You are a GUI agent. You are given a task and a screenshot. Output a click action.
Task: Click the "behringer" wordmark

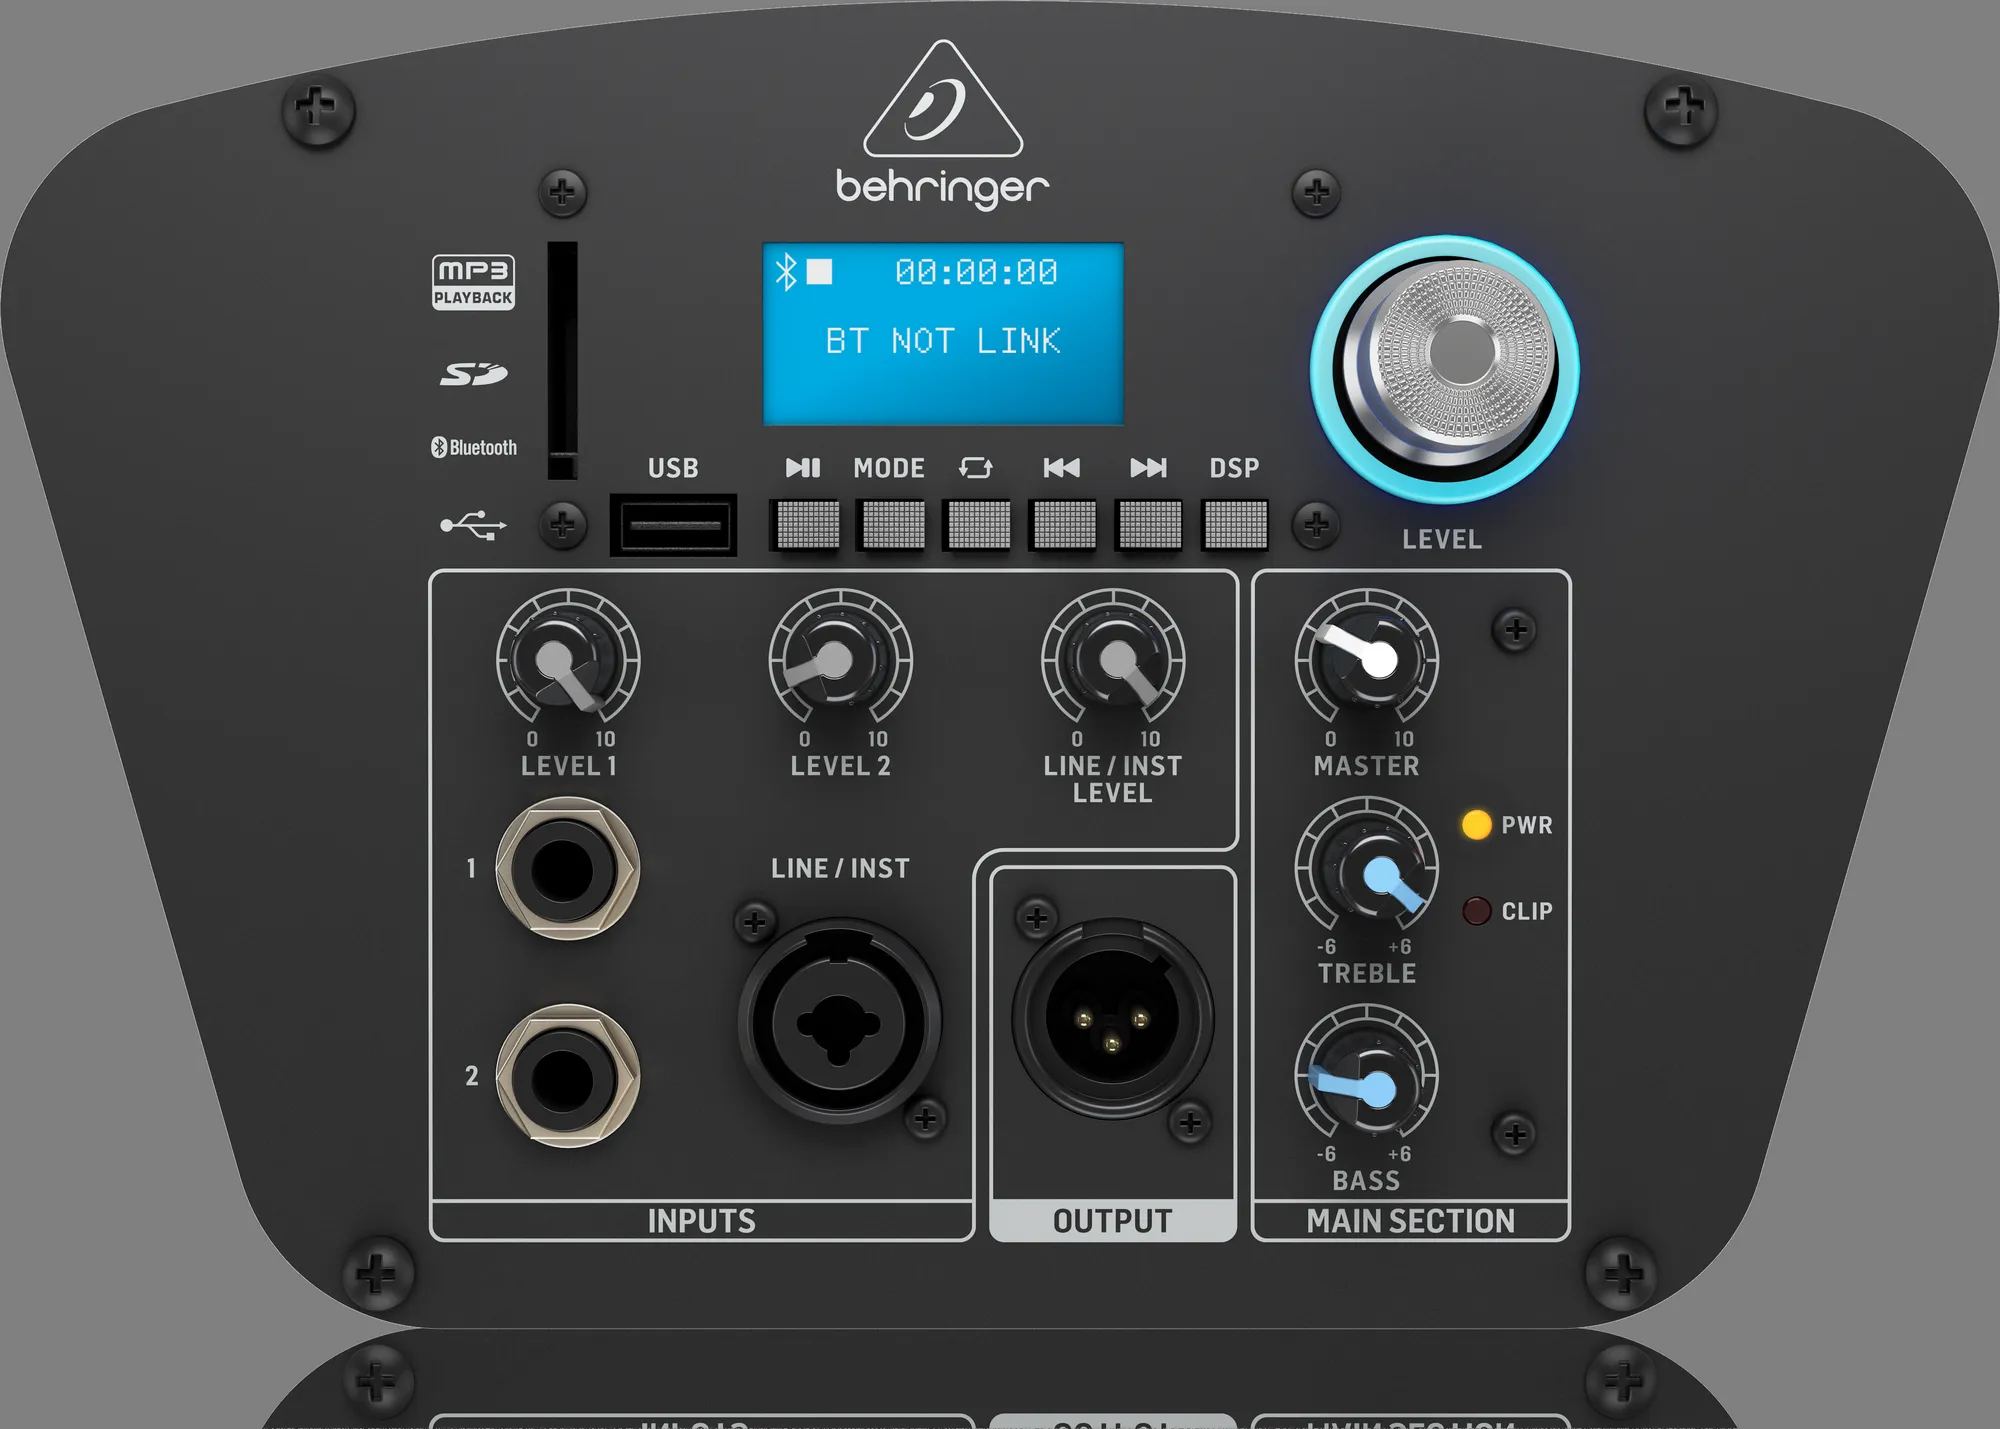coord(943,187)
